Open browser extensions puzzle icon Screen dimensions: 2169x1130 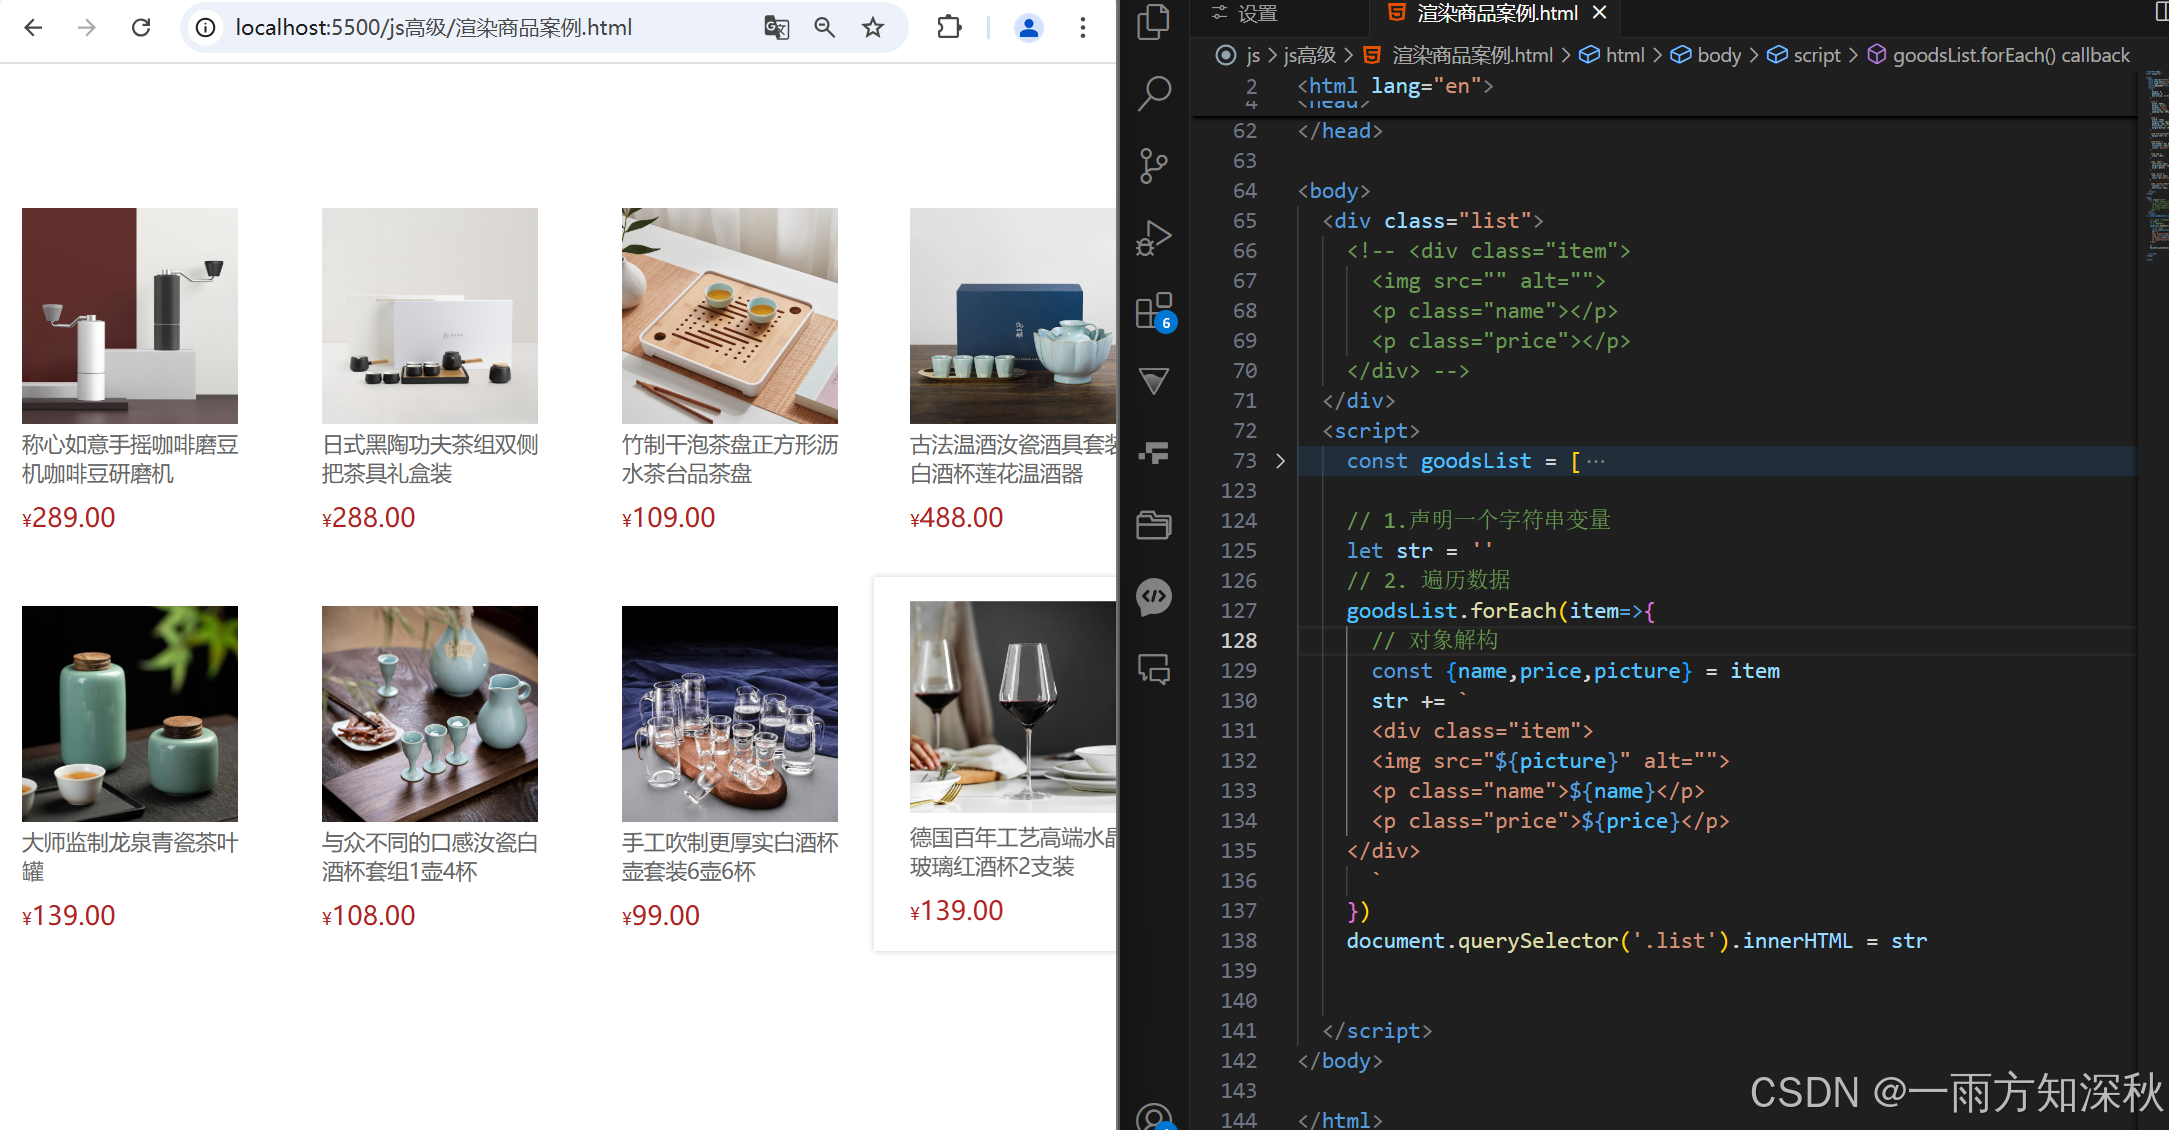coord(949,28)
